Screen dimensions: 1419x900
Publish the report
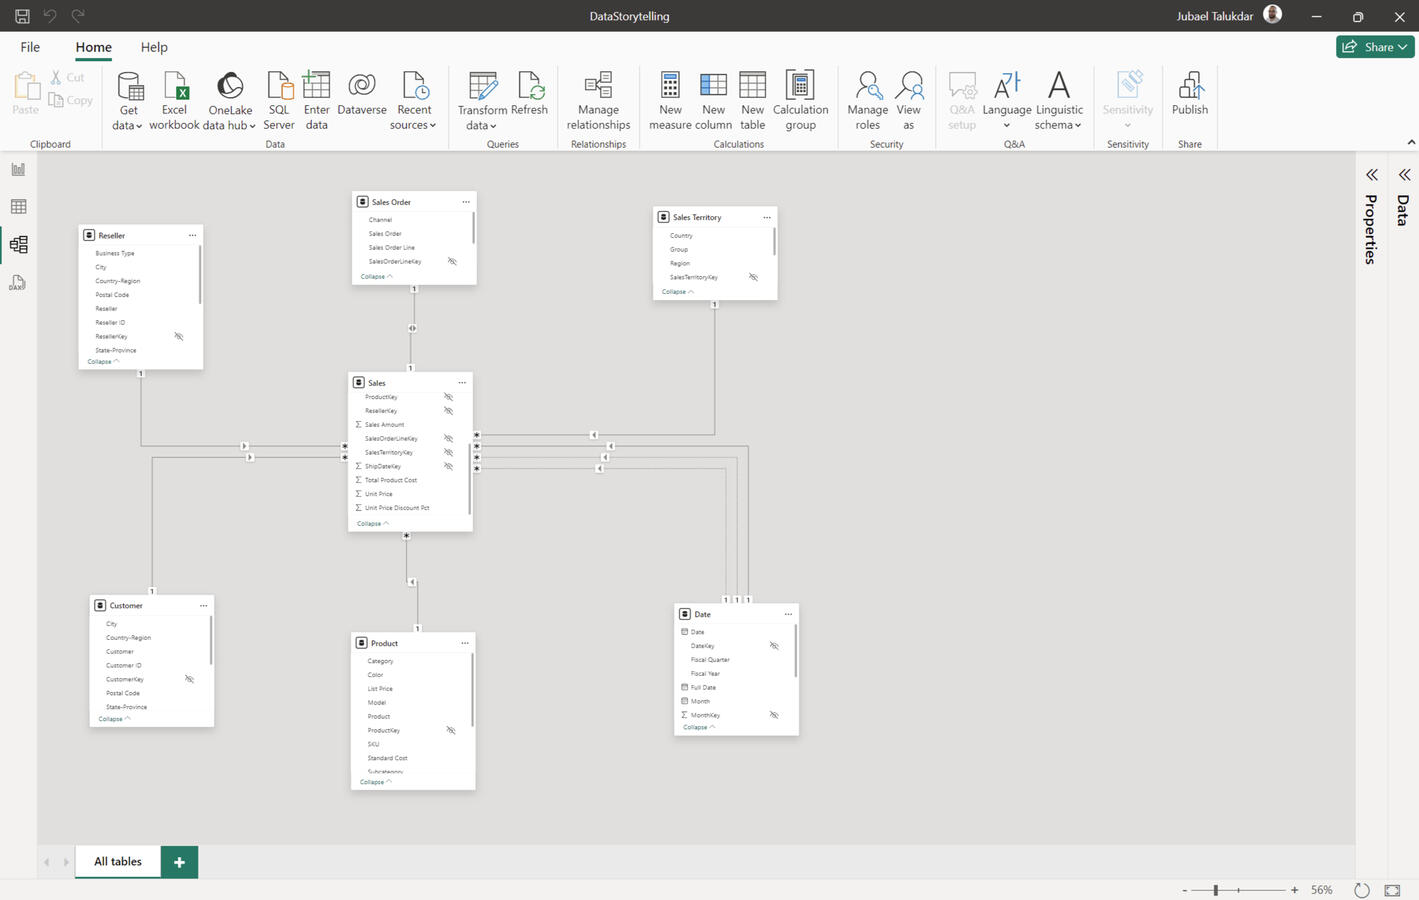click(x=1190, y=94)
